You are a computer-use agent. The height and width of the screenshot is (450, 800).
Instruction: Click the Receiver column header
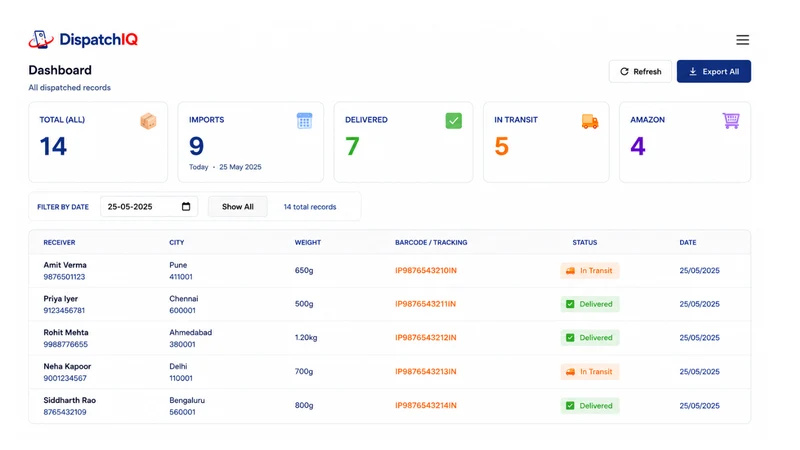59,242
